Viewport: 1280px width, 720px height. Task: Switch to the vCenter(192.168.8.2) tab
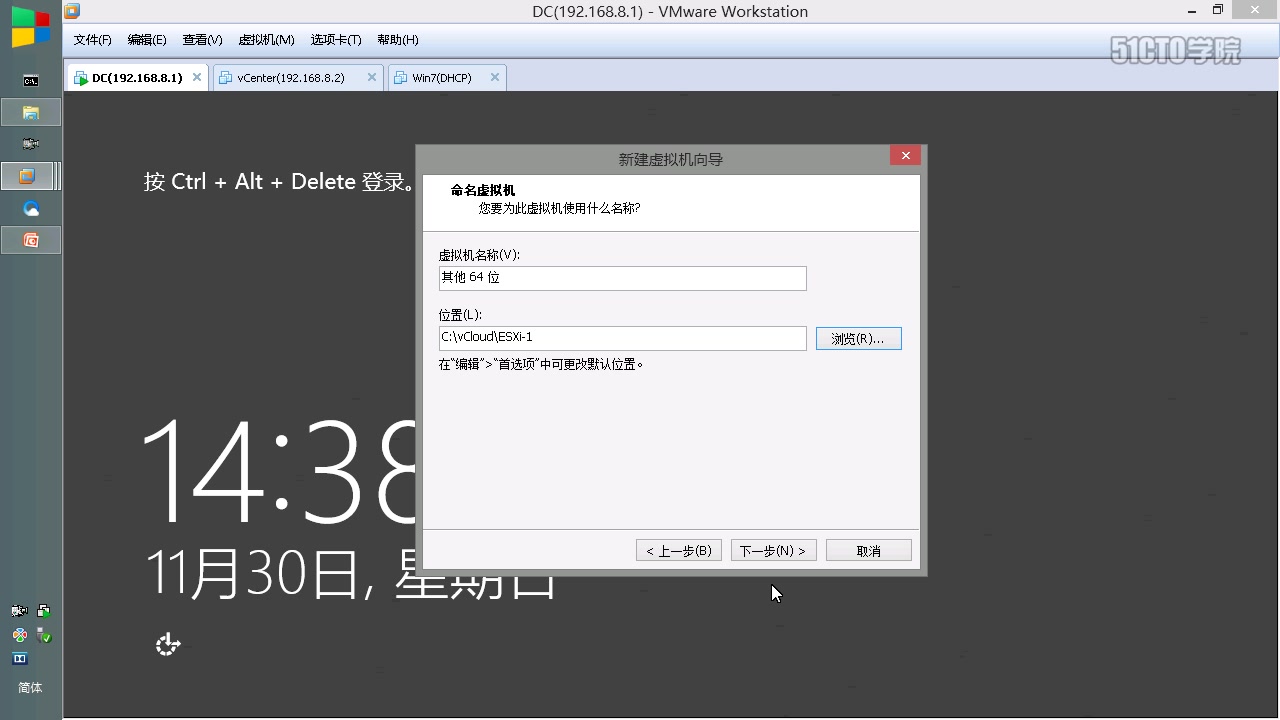297,78
